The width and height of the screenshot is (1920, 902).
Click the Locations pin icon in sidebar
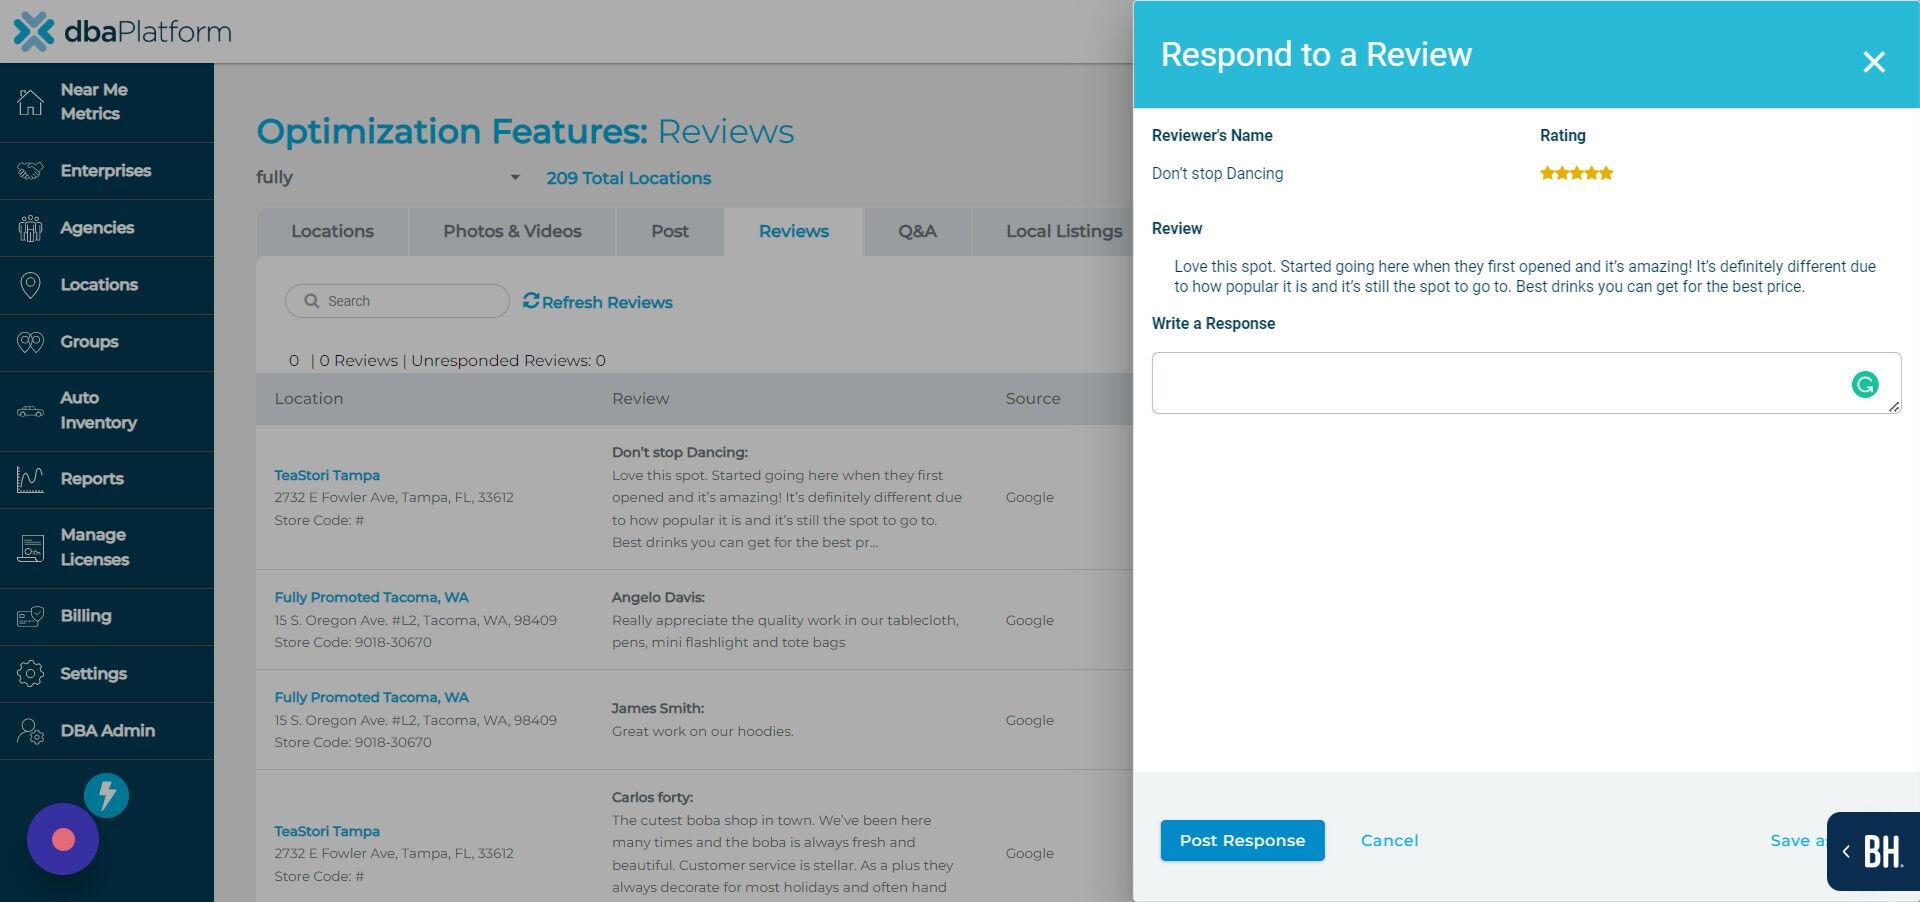point(30,284)
